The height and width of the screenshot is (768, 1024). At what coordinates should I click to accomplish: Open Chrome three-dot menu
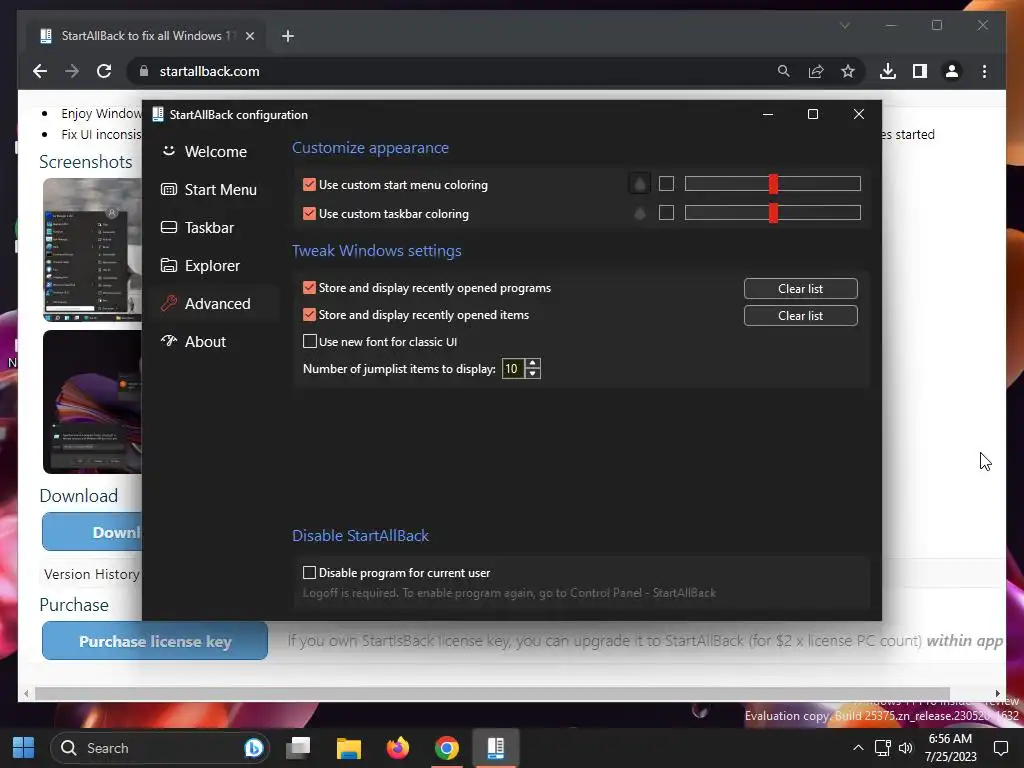(x=984, y=71)
